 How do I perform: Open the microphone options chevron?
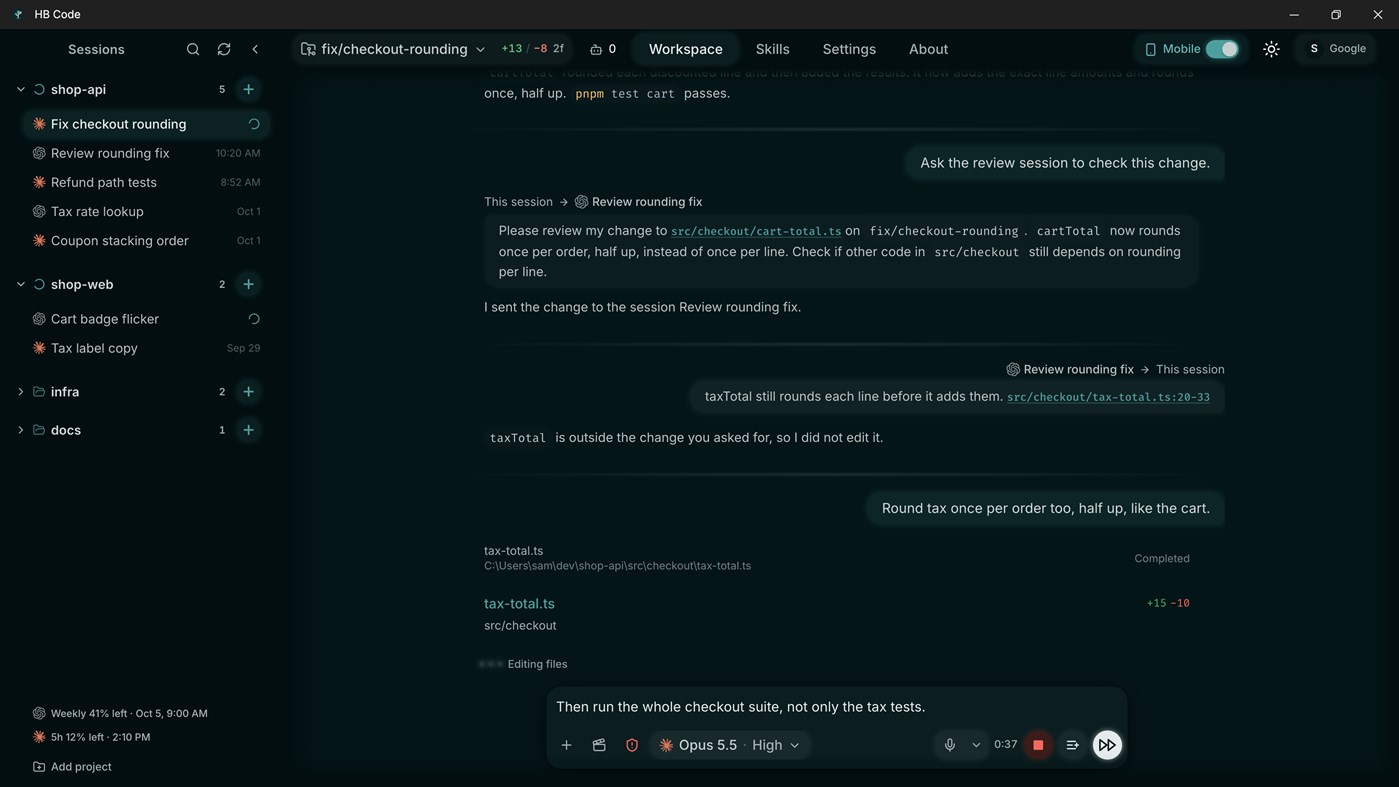tap(976, 745)
